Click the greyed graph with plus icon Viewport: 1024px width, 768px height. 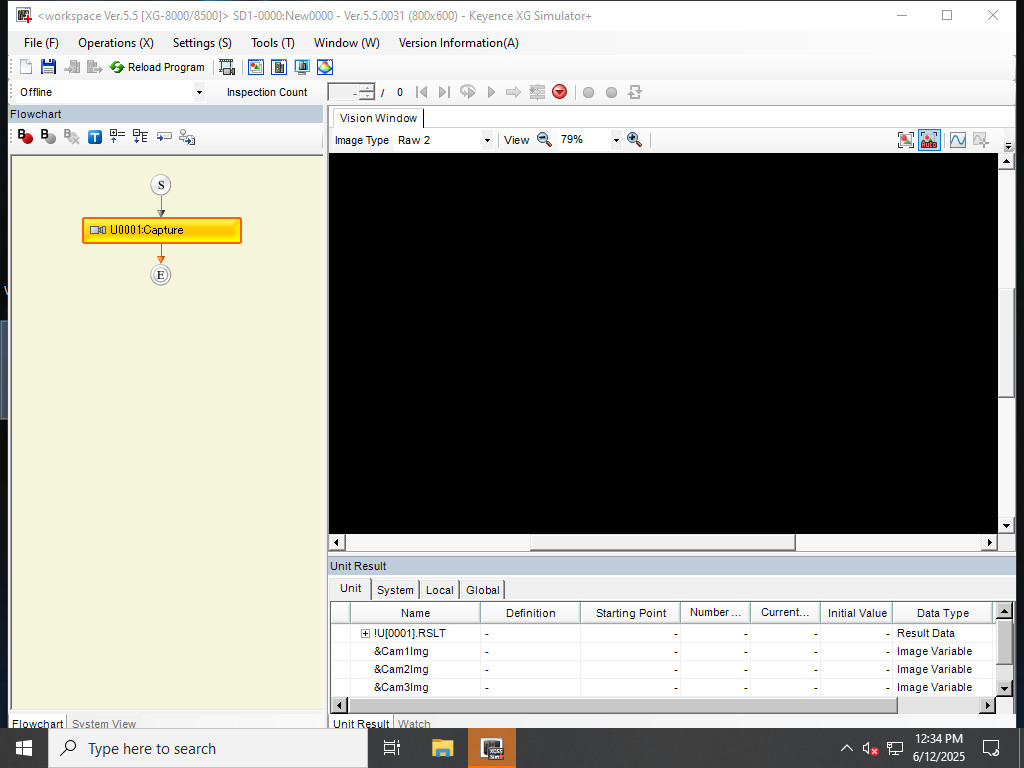point(981,140)
